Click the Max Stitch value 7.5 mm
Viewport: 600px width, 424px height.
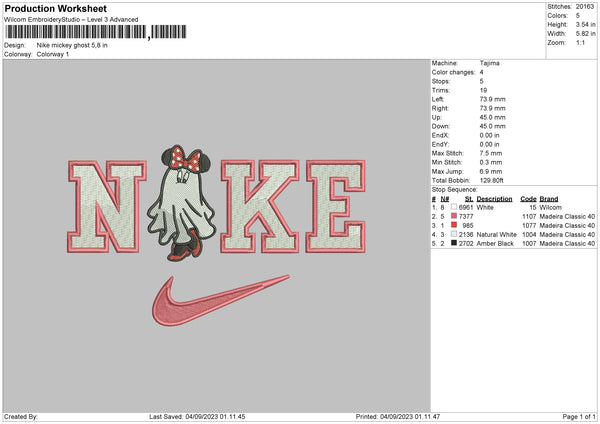point(491,153)
